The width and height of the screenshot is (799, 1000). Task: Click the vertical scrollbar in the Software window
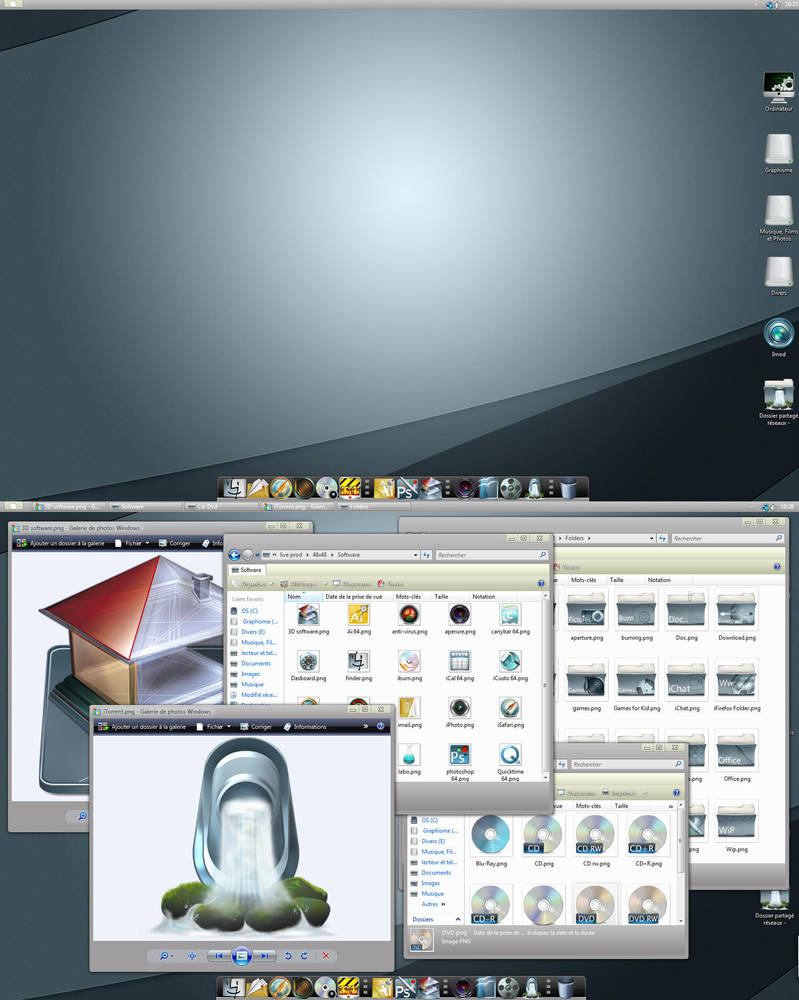(x=545, y=686)
